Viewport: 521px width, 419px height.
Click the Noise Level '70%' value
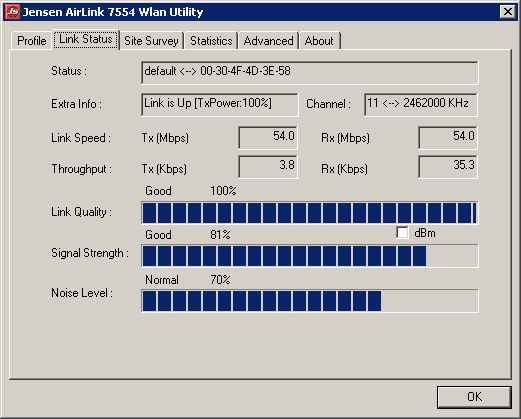[x=220, y=280]
